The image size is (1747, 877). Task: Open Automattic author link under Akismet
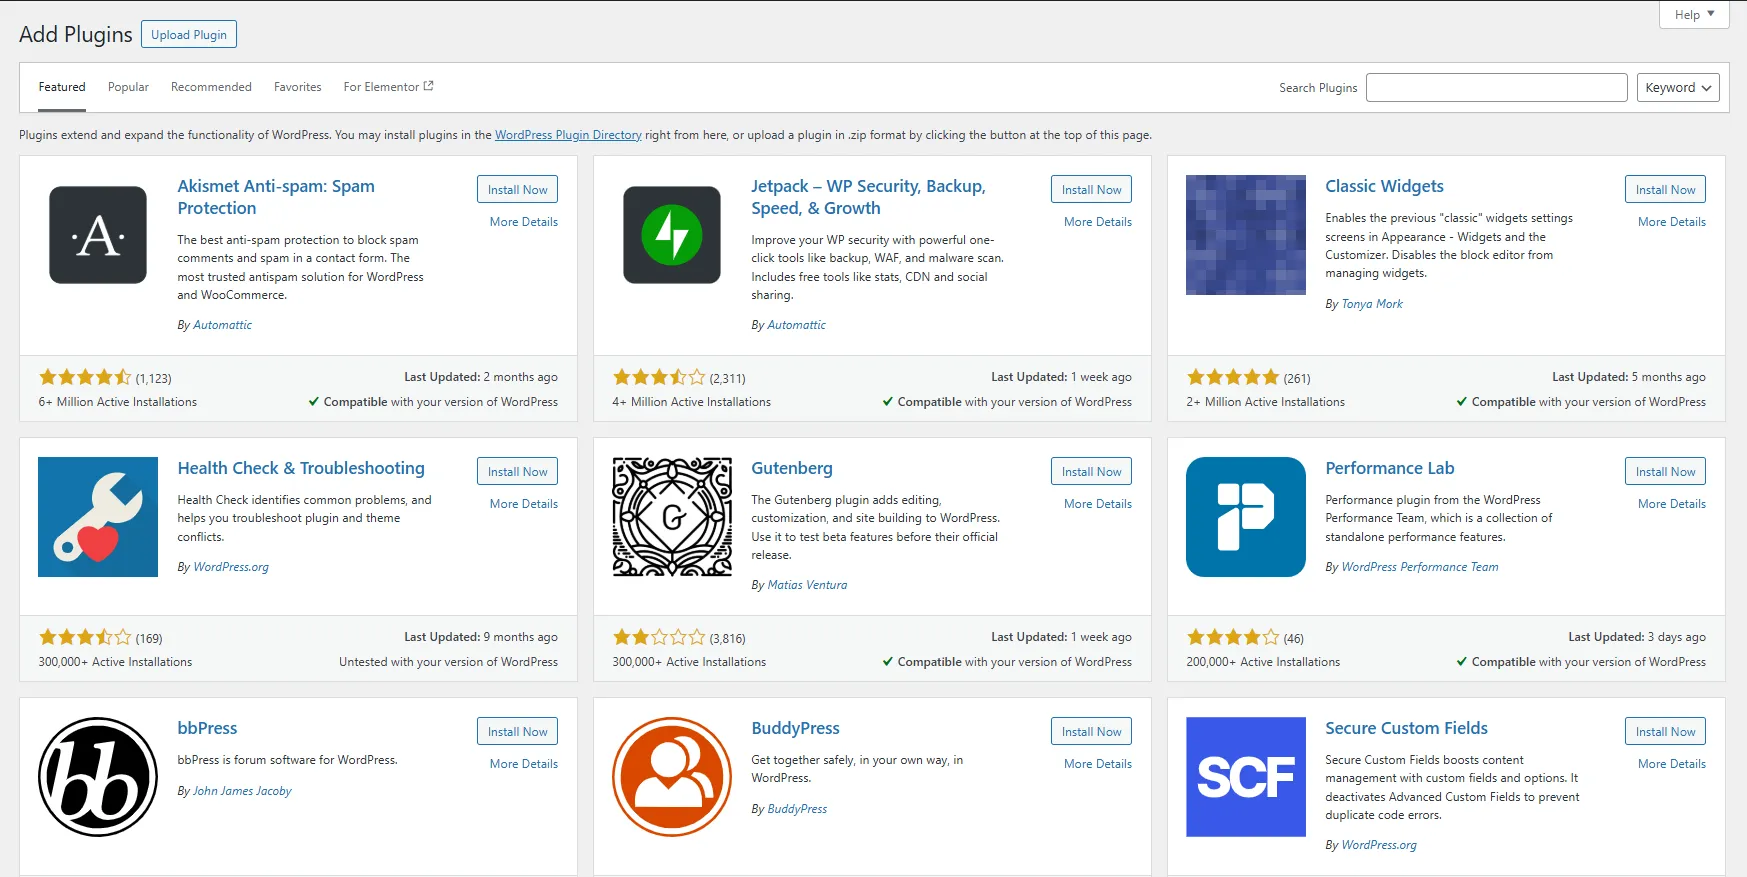(222, 325)
